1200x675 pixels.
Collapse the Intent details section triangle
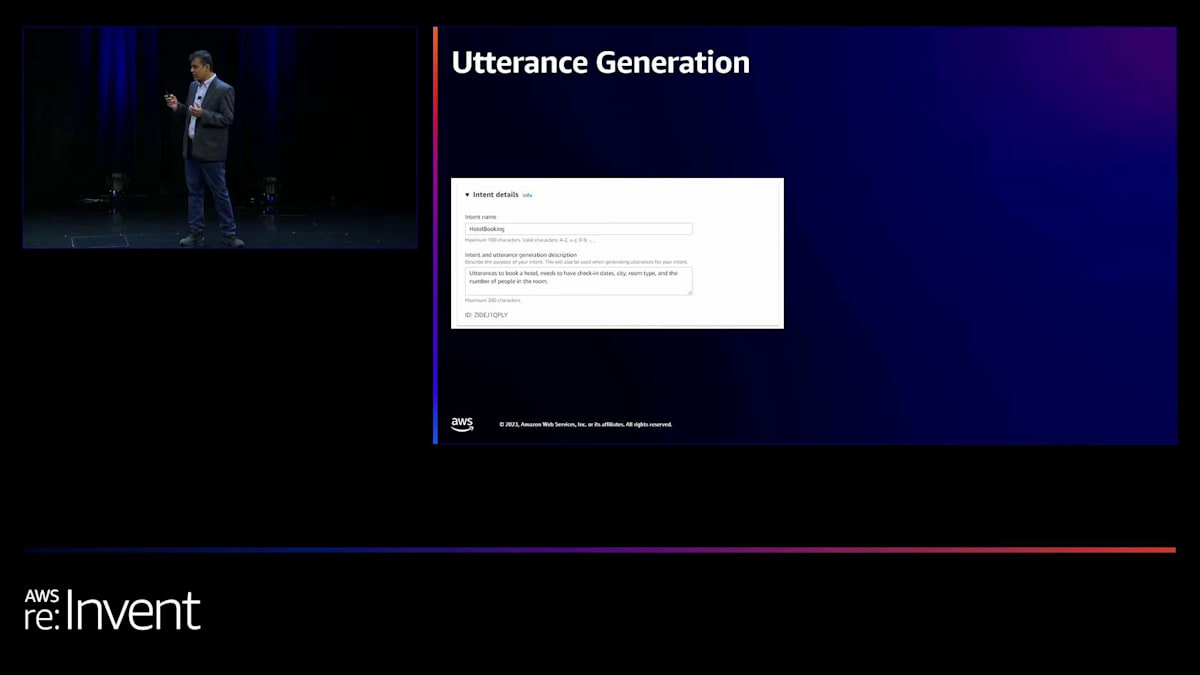click(x=467, y=195)
